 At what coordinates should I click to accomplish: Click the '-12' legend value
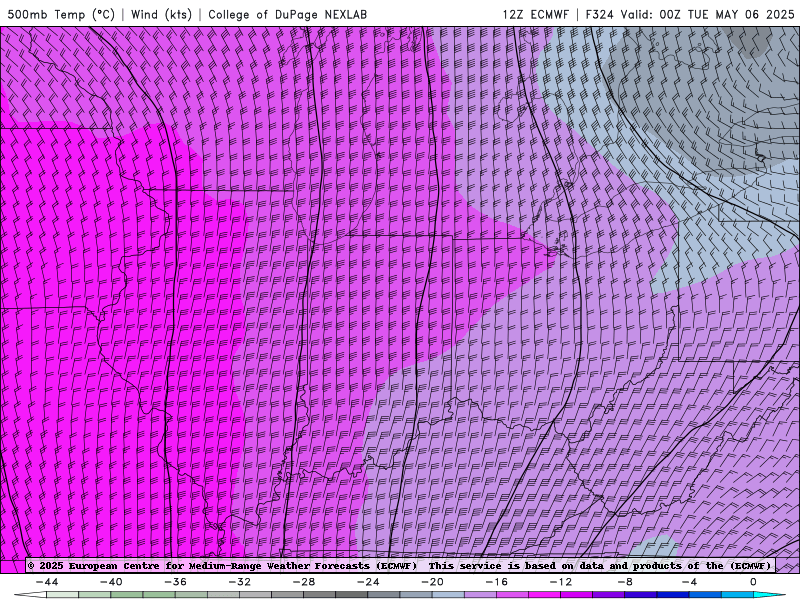point(561,582)
